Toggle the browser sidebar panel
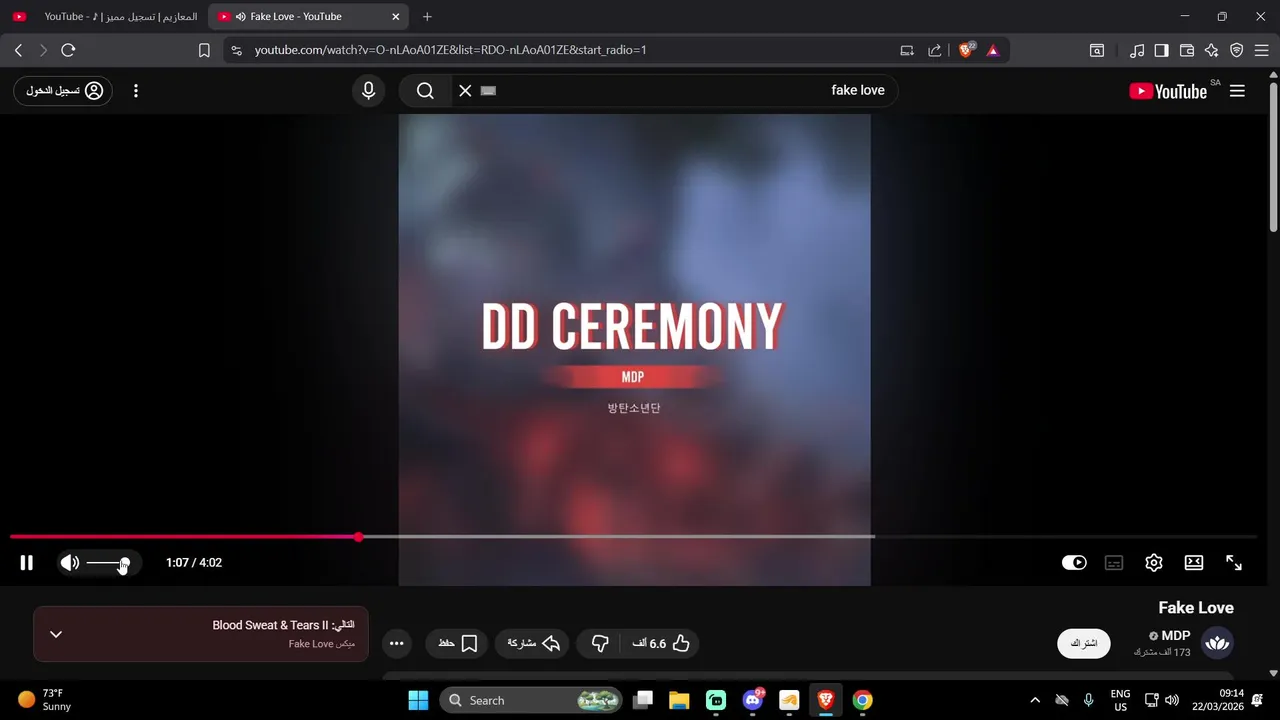Viewport: 1280px width, 720px height. coord(1162,50)
